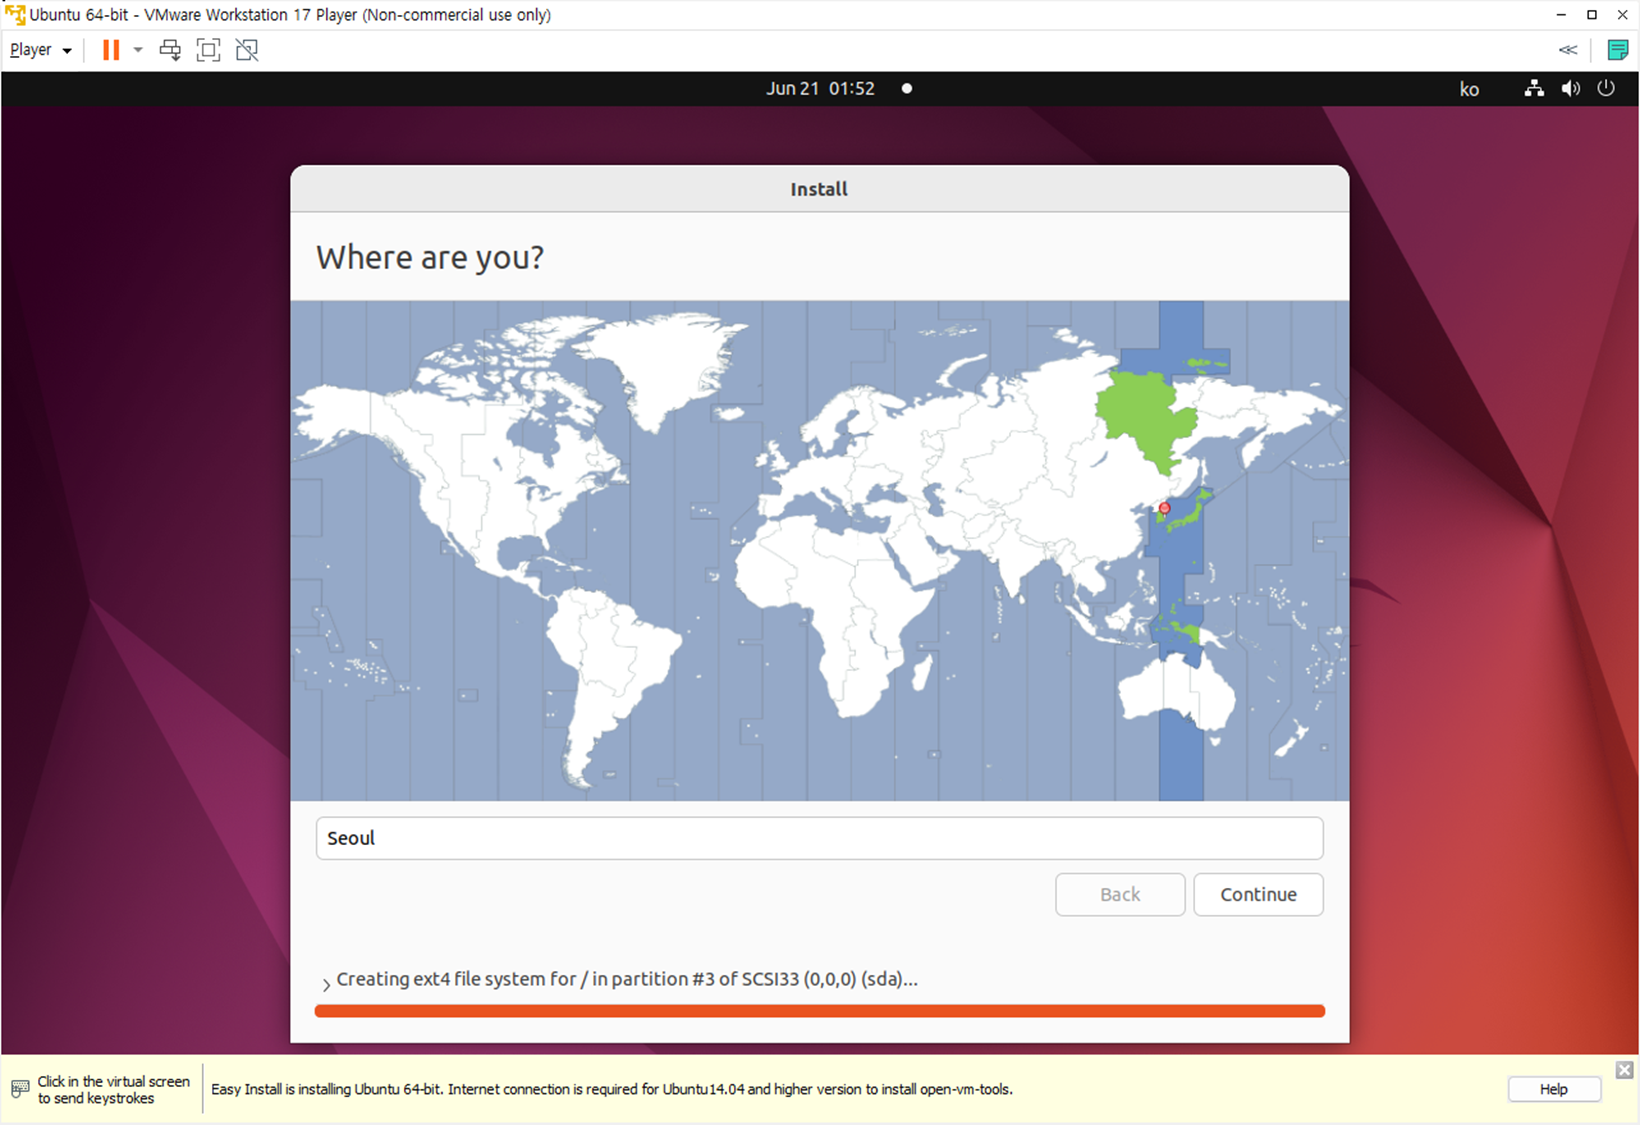Click the Install window title

tap(819, 189)
